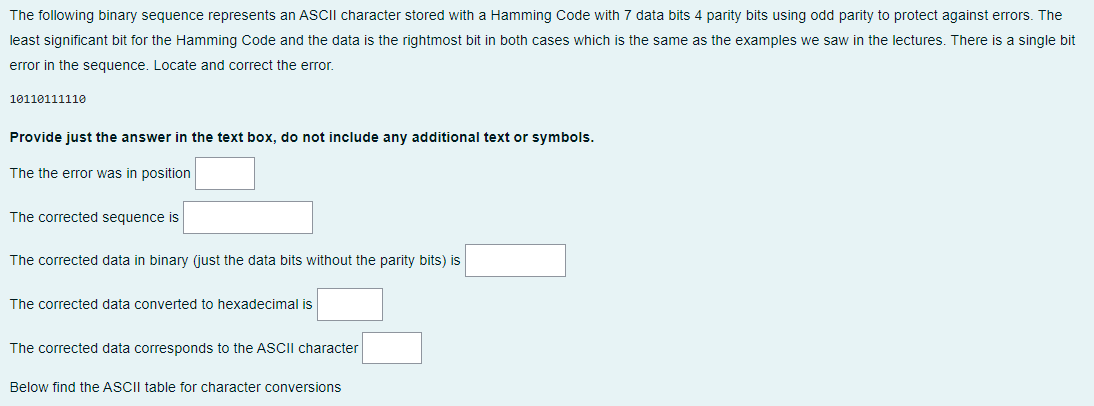Viewport: 1094px width, 406px height.
Task: Select the corrected data in binary box
Action: 516,260
